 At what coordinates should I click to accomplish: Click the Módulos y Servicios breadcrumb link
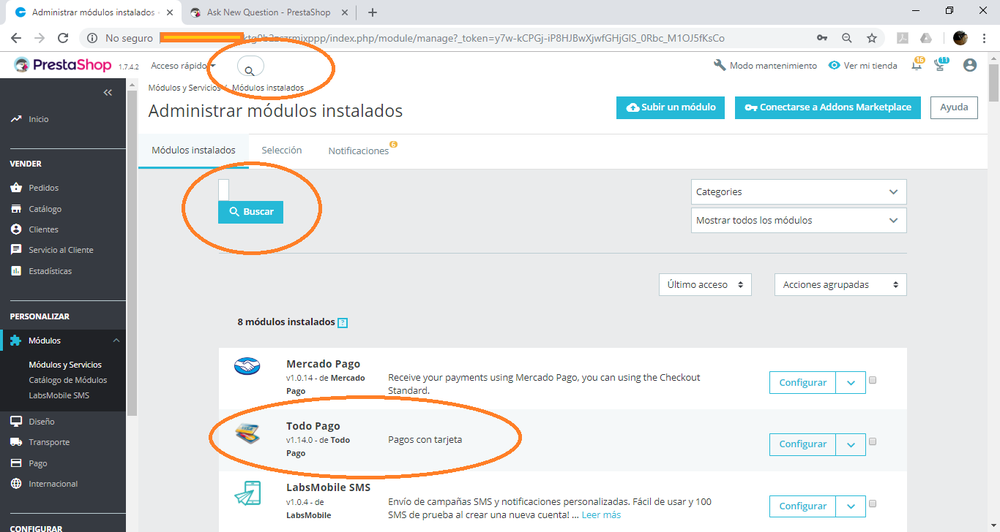point(184,88)
